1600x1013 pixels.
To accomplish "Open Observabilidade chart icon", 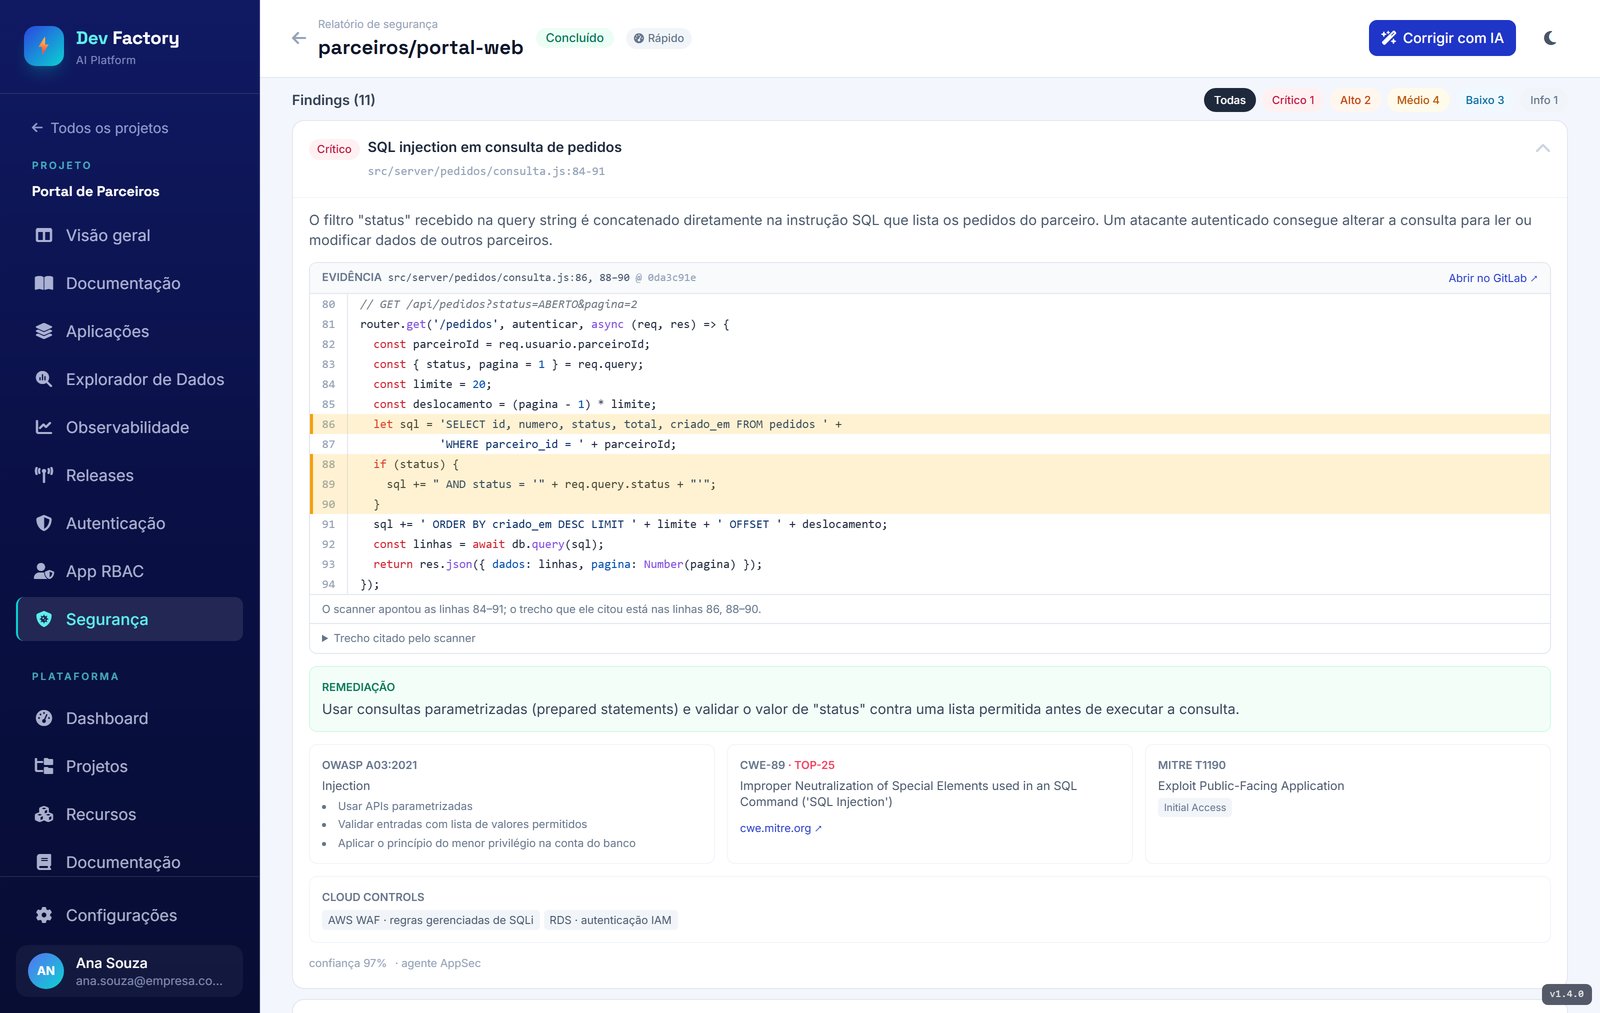I will coord(44,427).
